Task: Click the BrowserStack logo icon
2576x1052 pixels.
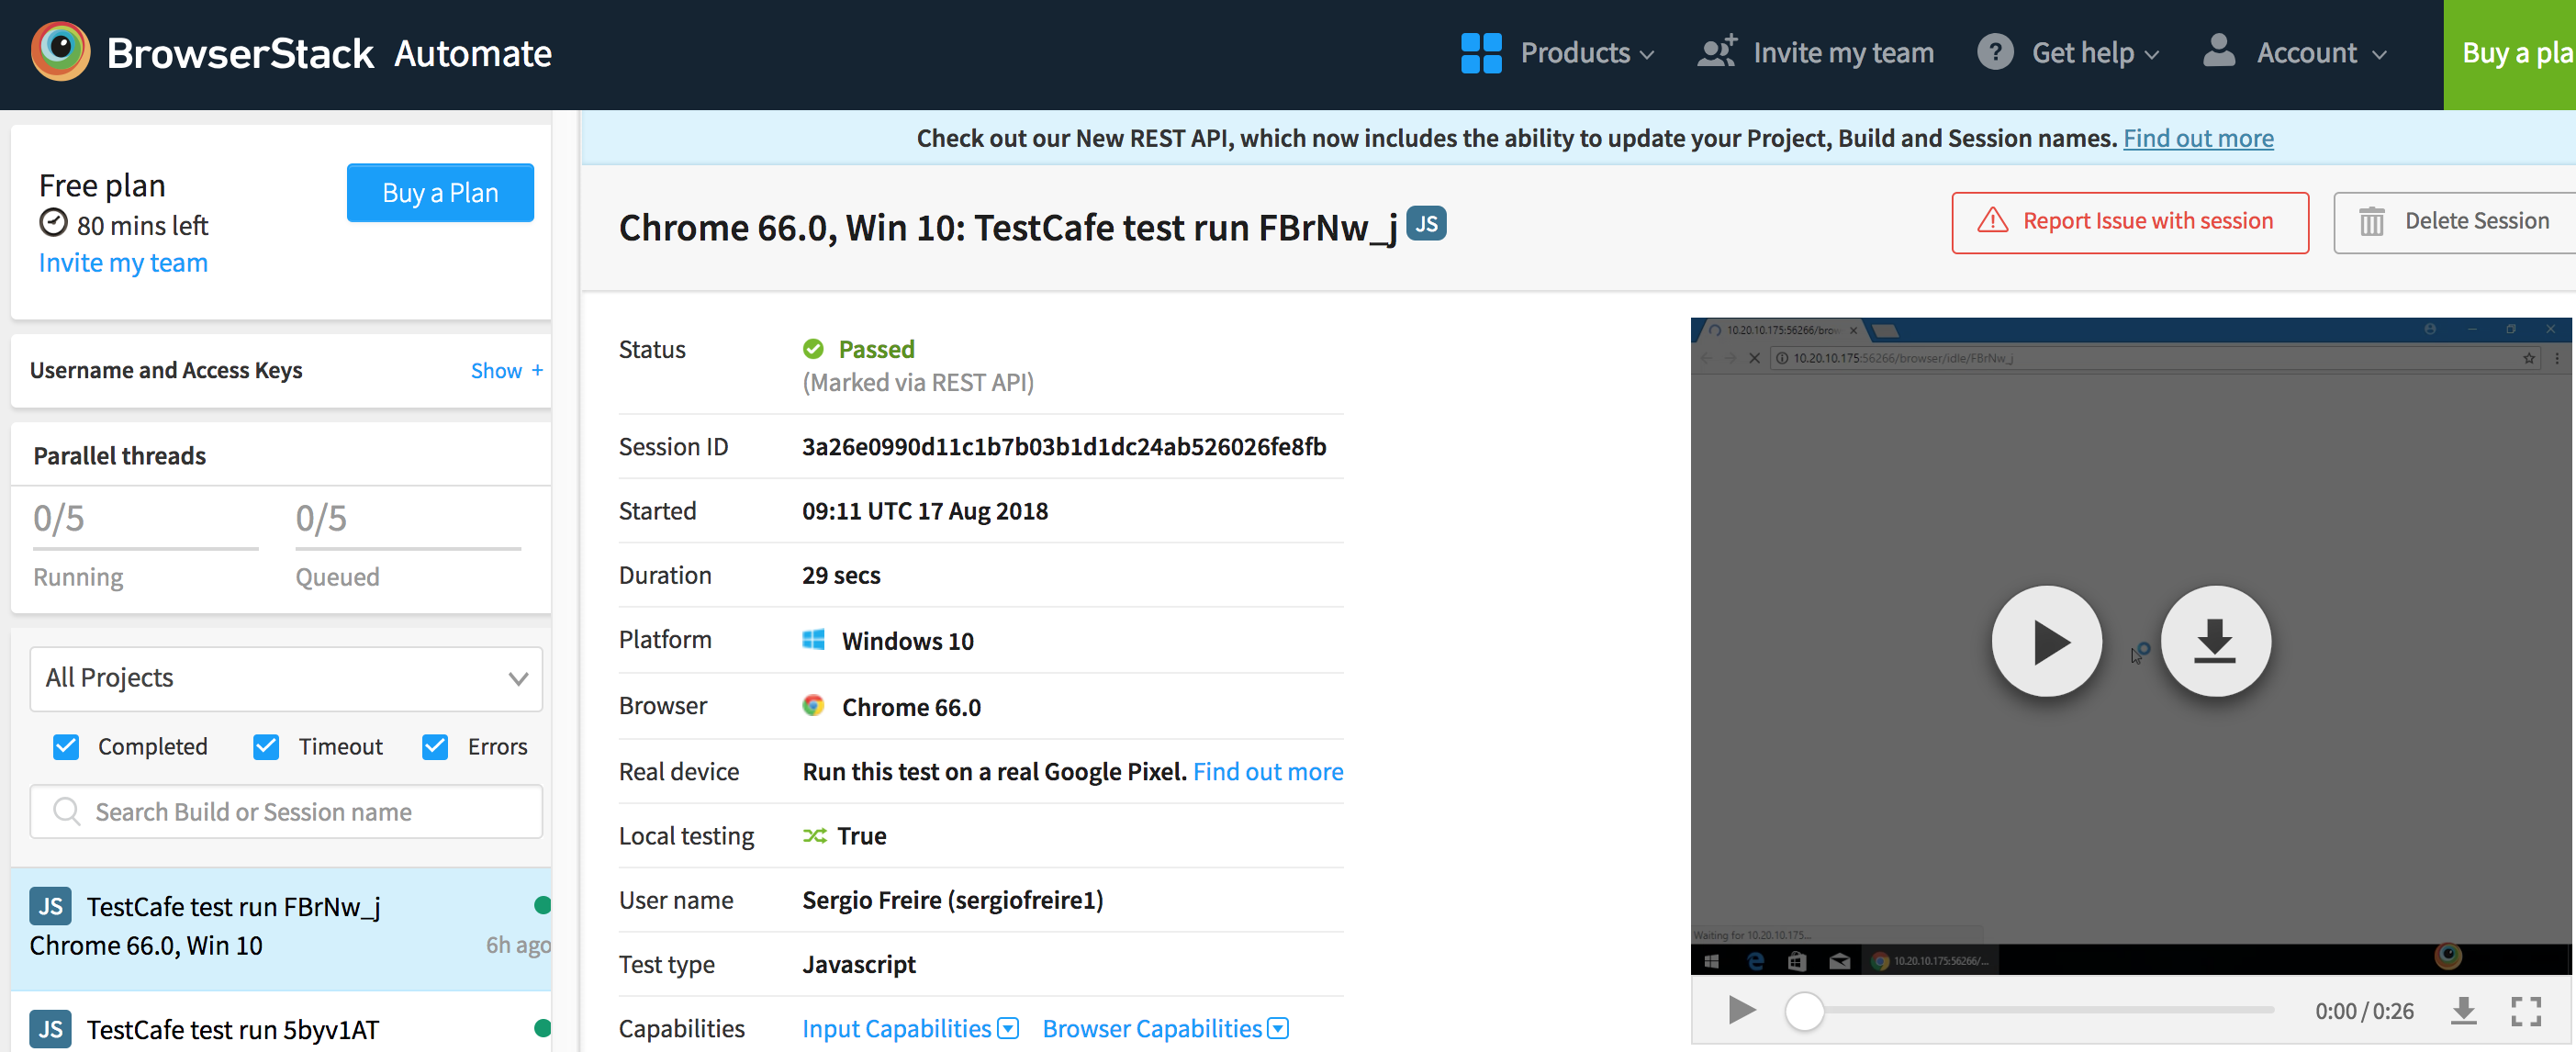Action: 60,51
